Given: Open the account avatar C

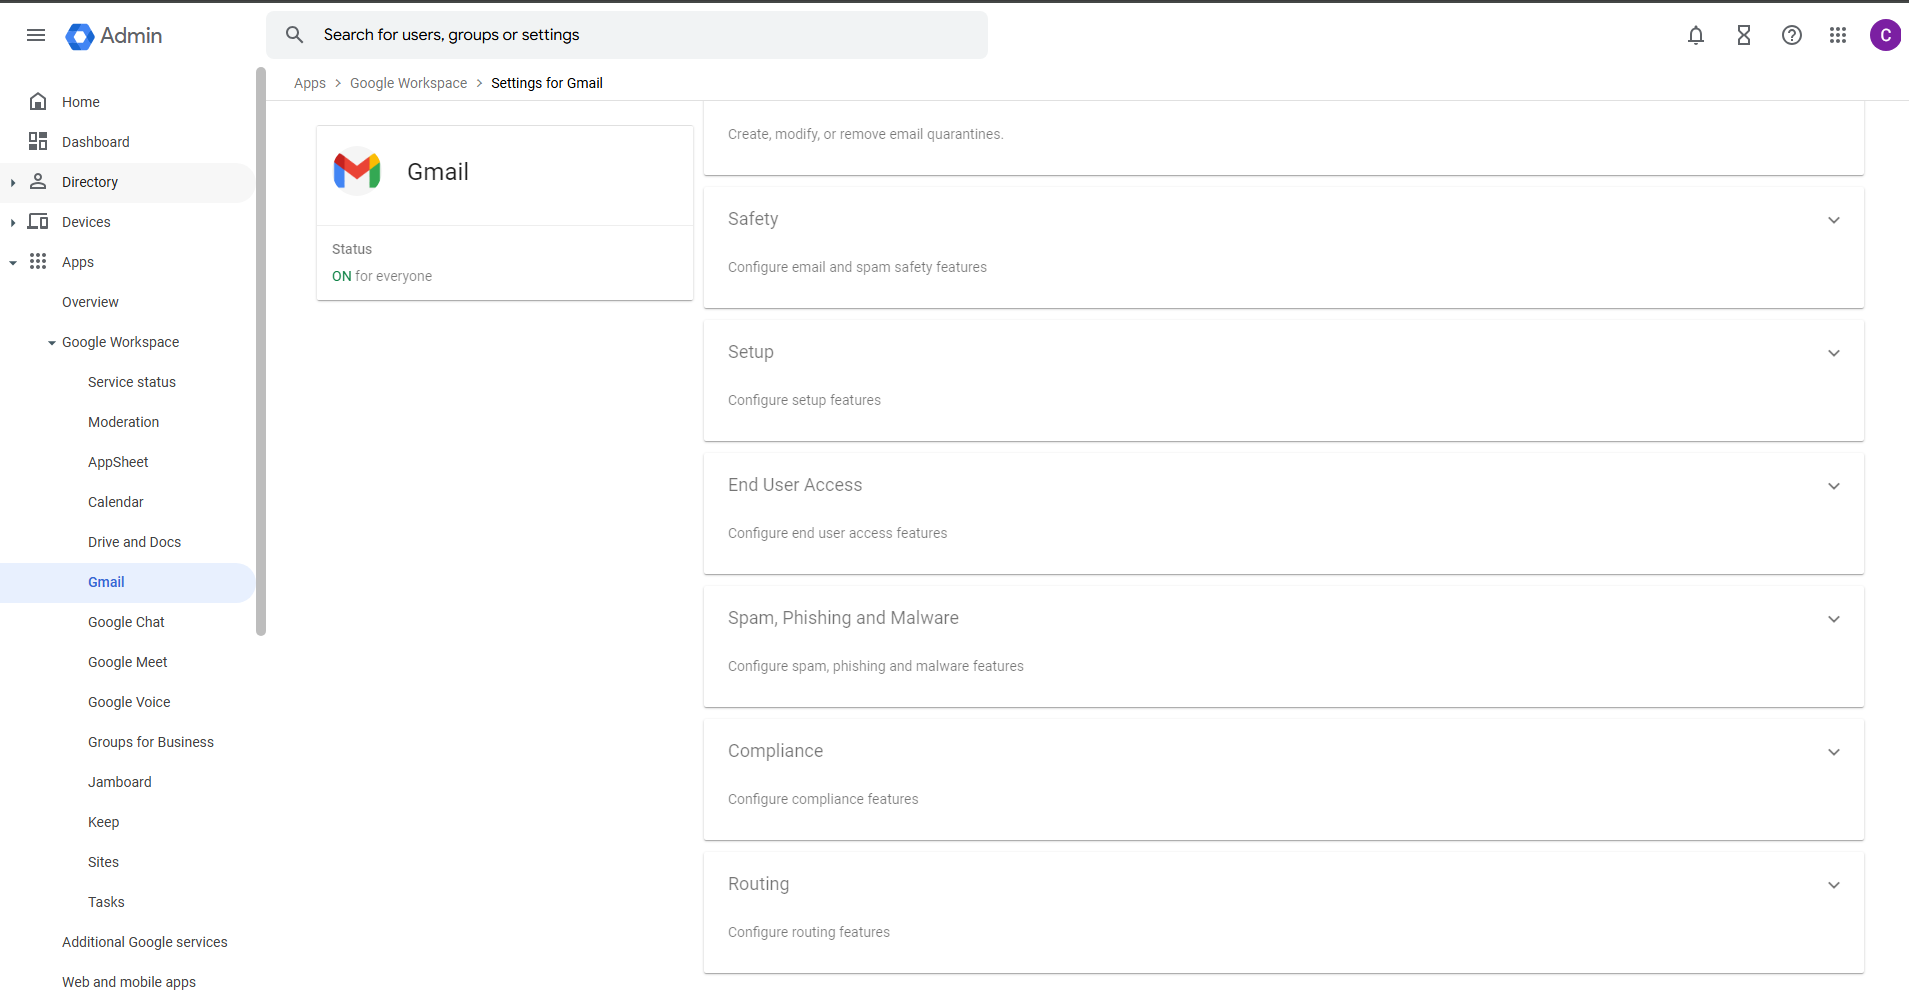Looking at the screenshot, I should (1885, 35).
